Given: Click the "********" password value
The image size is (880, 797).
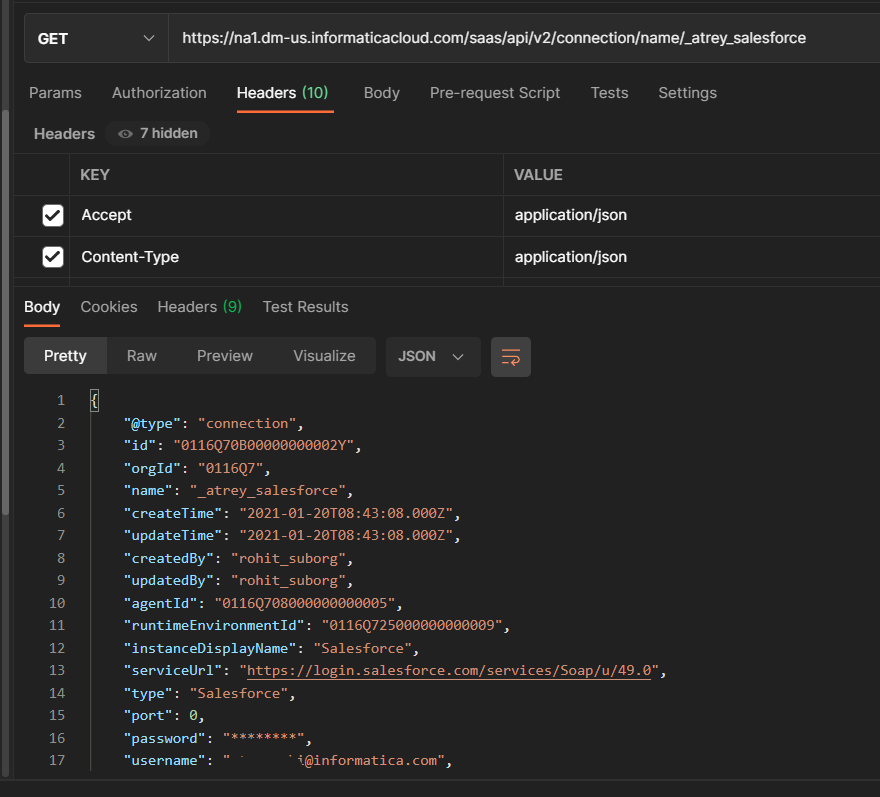Looking at the screenshot, I should point(264,739).
